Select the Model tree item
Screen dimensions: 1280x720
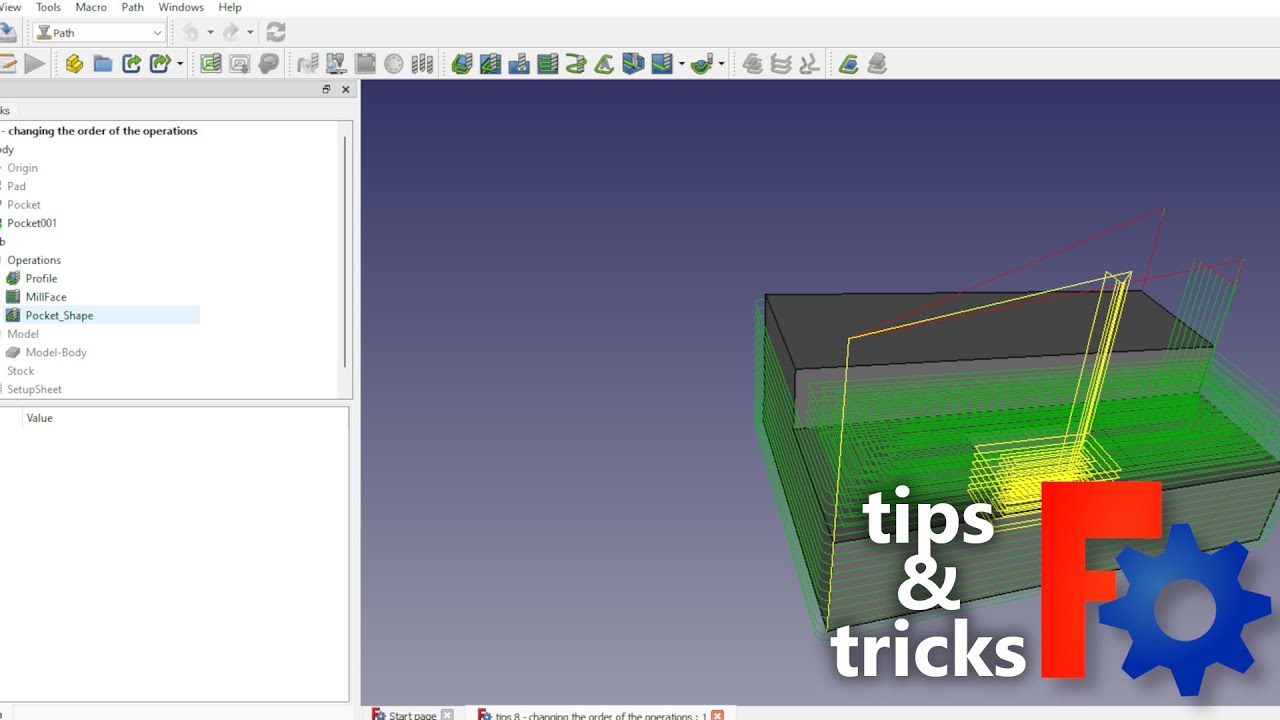click(x=23, y=334)
